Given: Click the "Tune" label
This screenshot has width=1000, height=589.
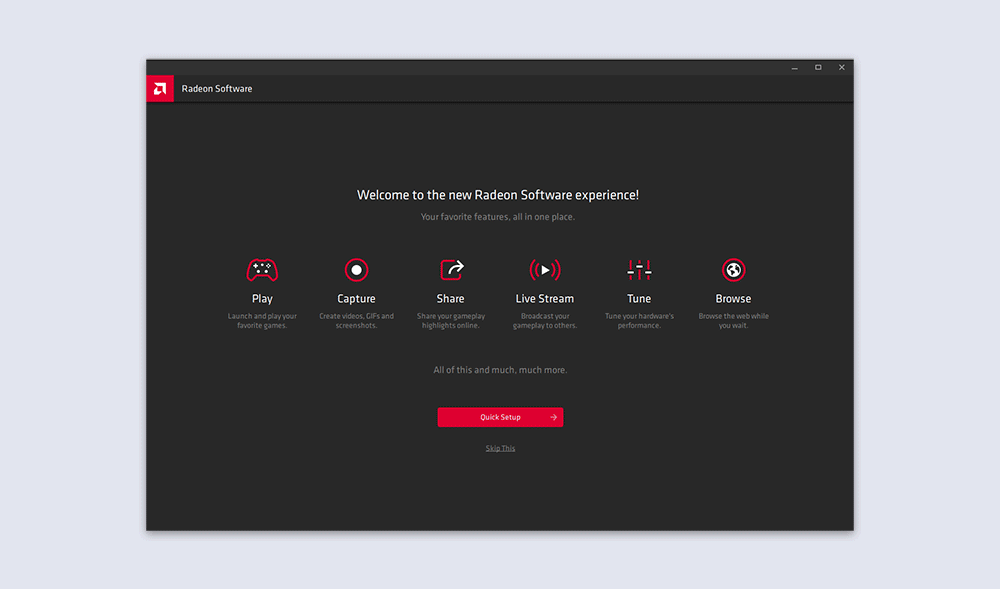Looking at the screenshot, I should click(639, 298).
